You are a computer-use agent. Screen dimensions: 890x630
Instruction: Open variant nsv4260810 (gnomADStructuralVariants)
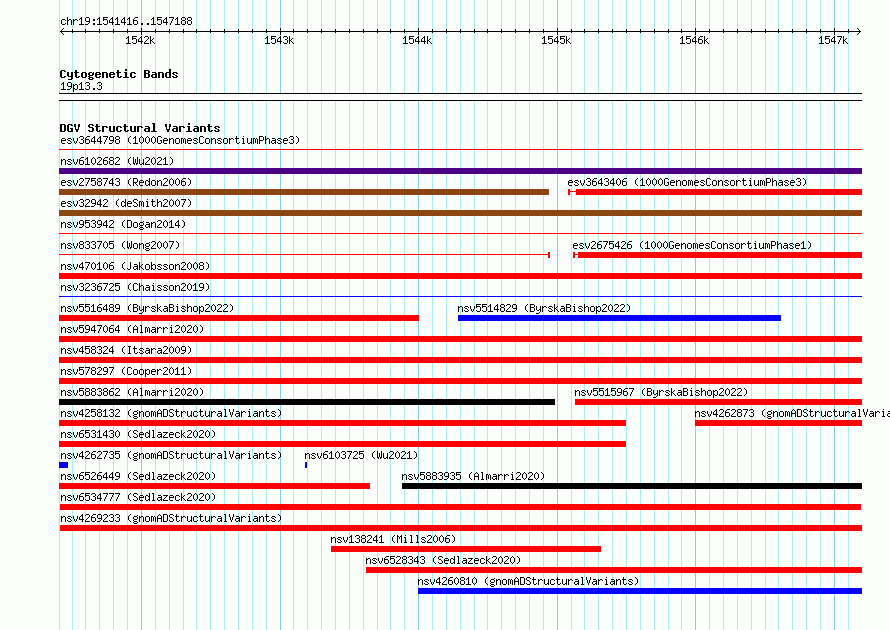[528, 581]
